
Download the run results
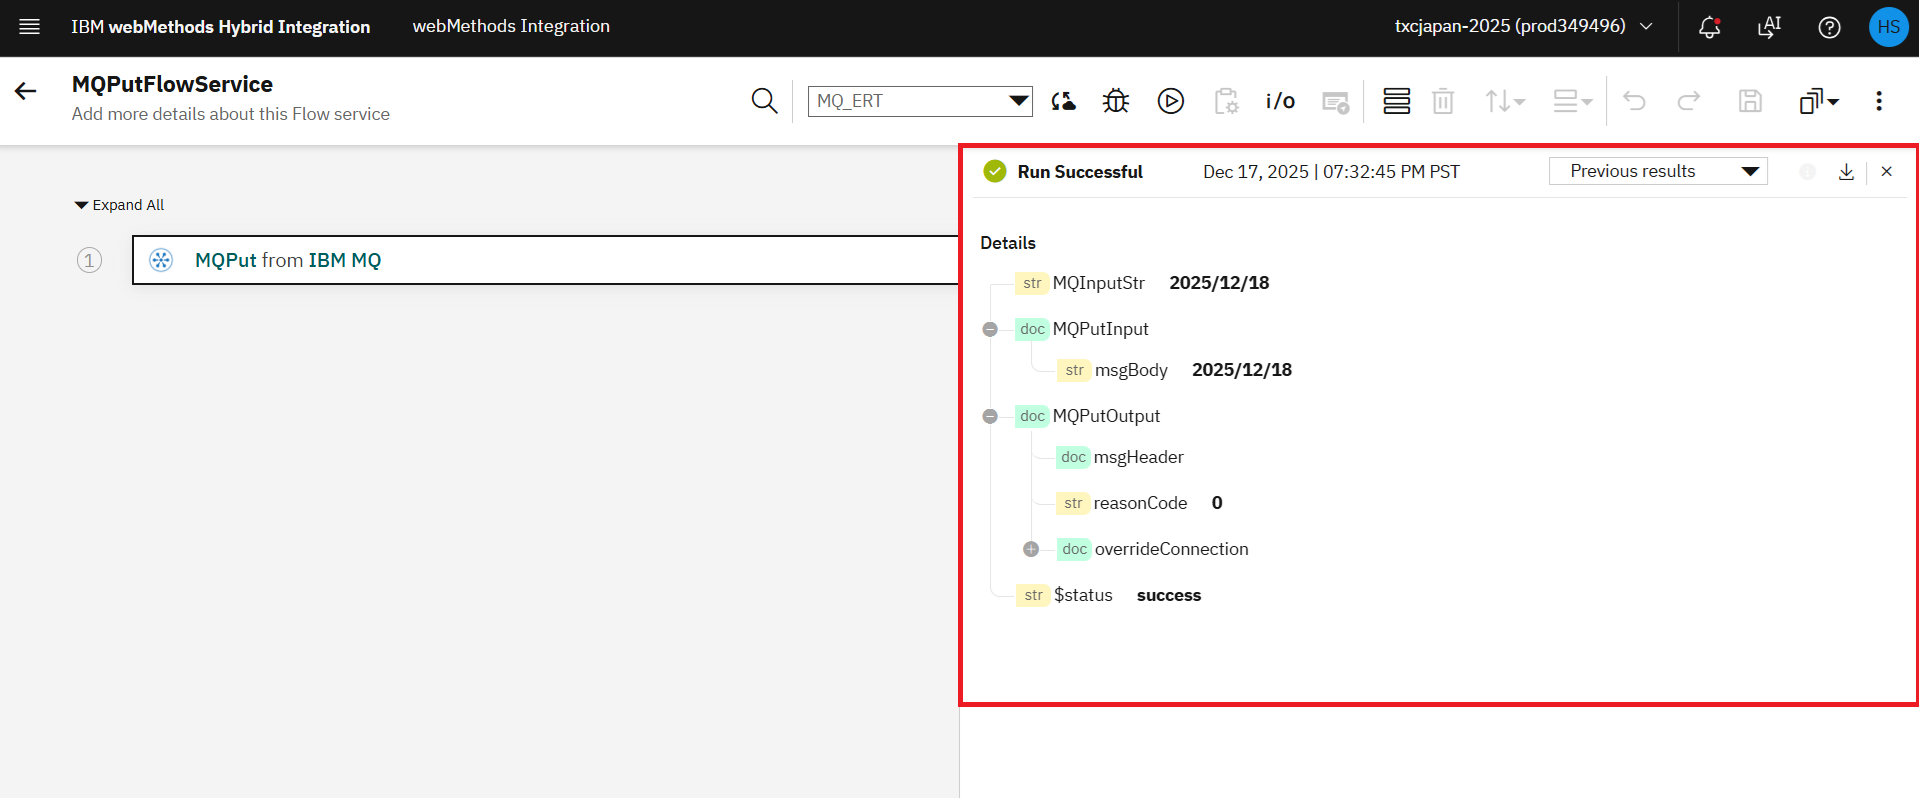coord(1846,172)
